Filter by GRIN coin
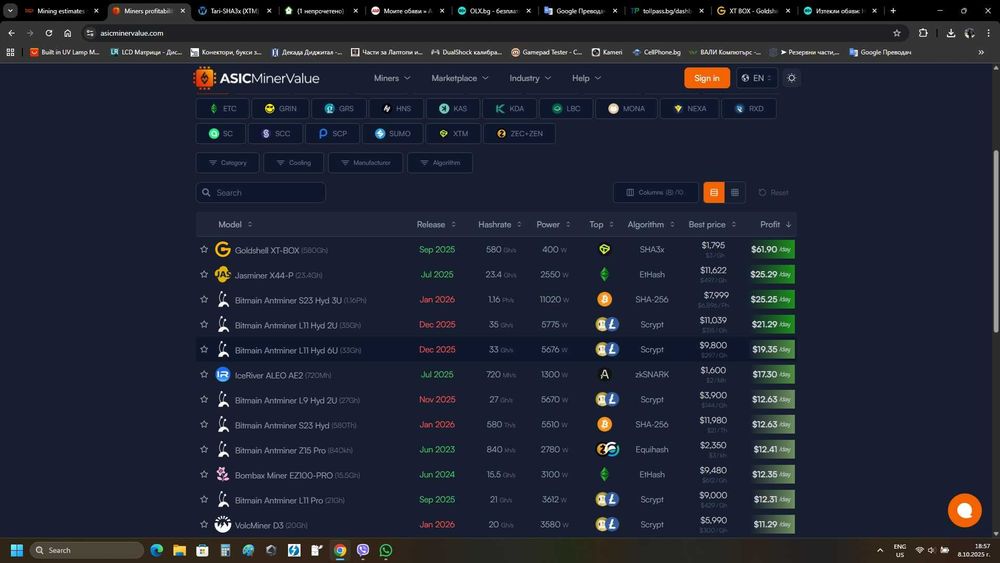 tap(281, 108)
